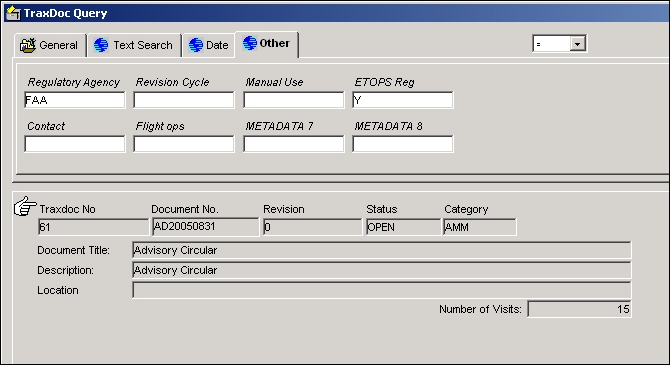670x365 pixels.
Task: Click the METADATA 8 label
Action: [388, 126]
